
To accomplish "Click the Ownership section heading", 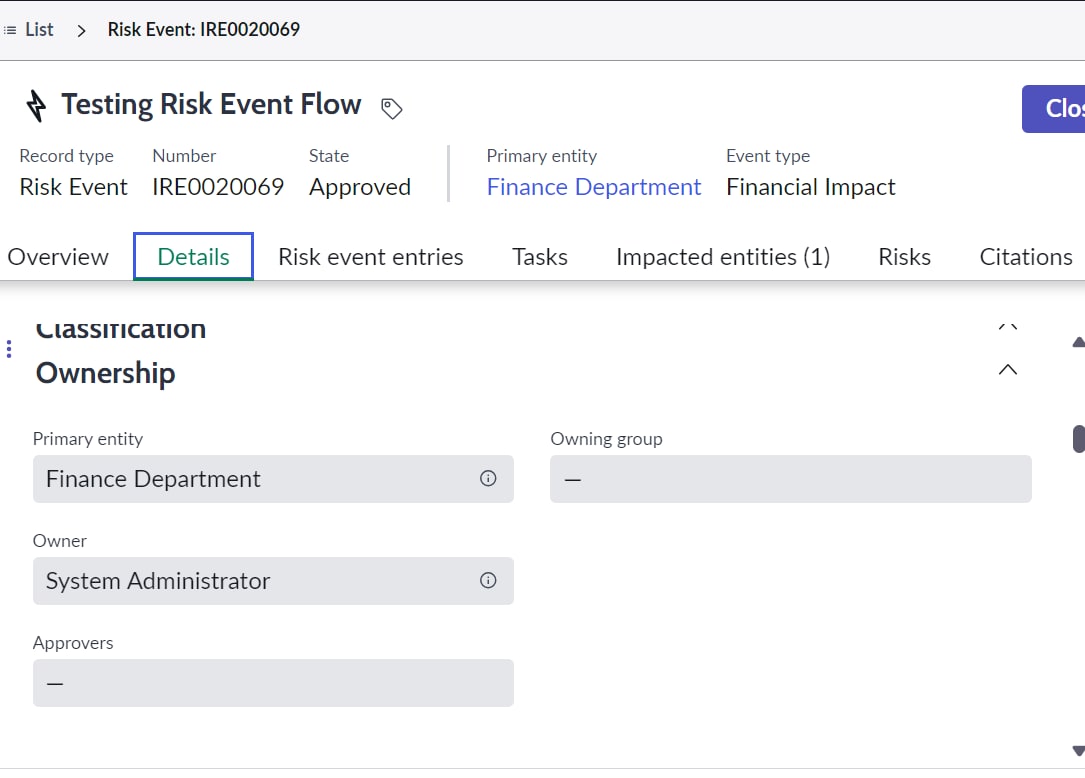I will pyautogui.click(x=105, y=373).
